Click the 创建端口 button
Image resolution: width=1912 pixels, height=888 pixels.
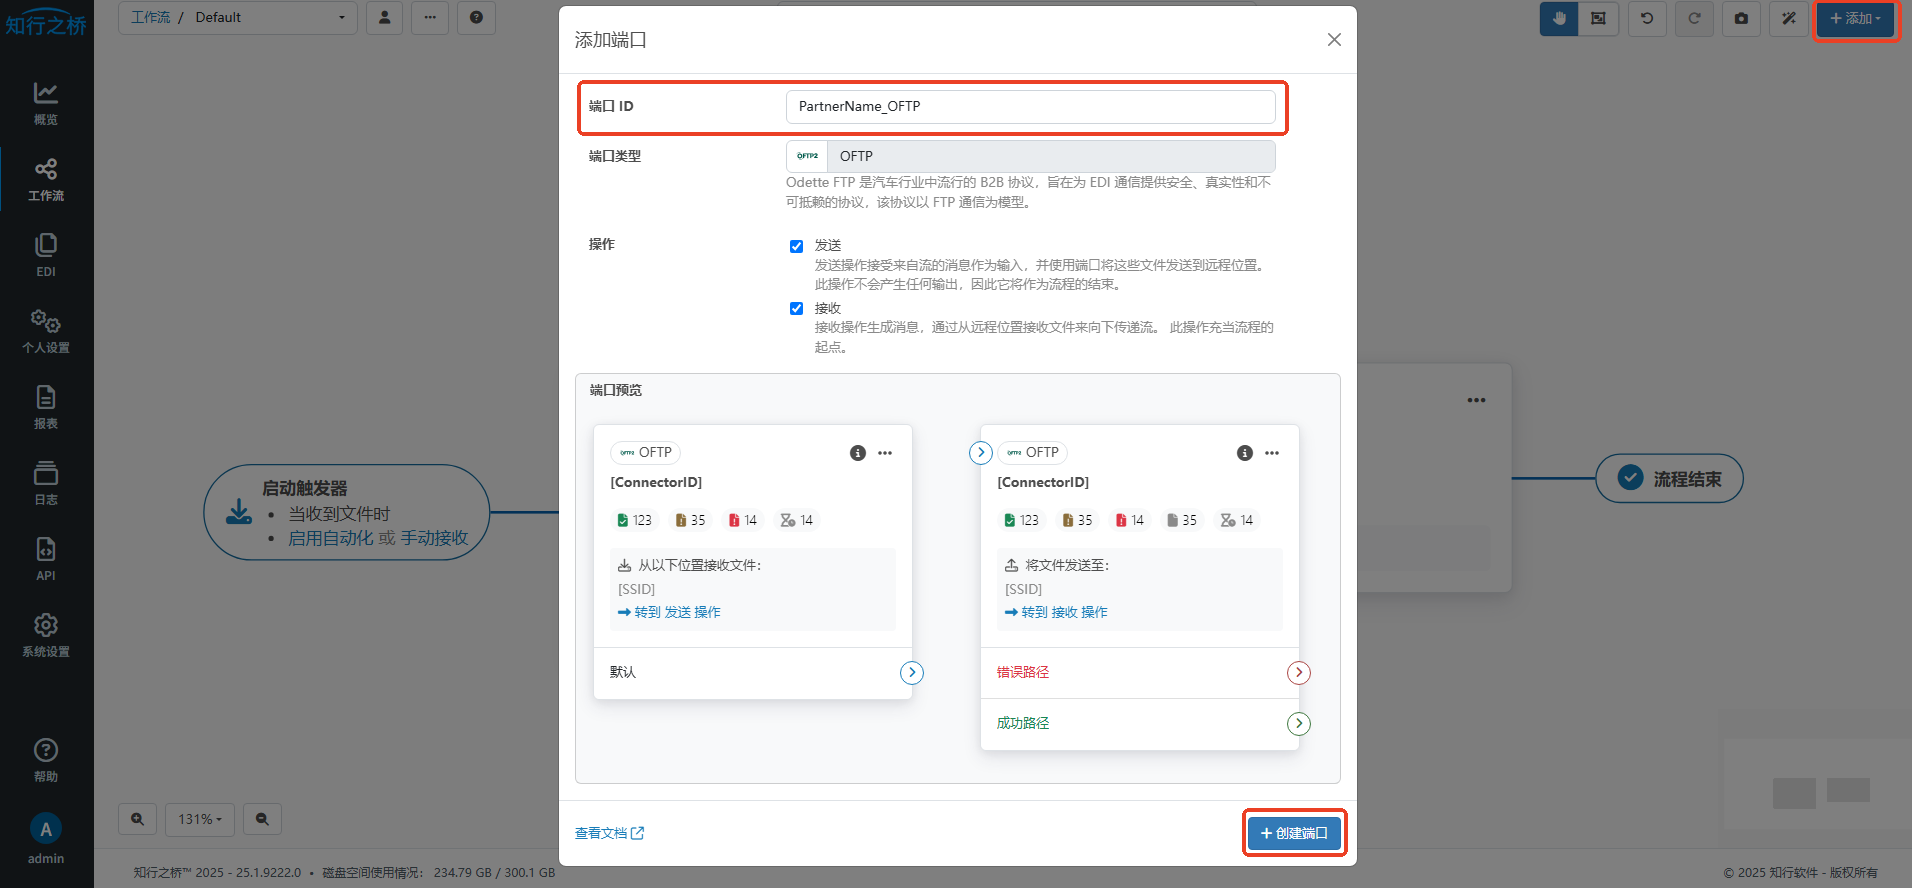tap(1294, 833)
